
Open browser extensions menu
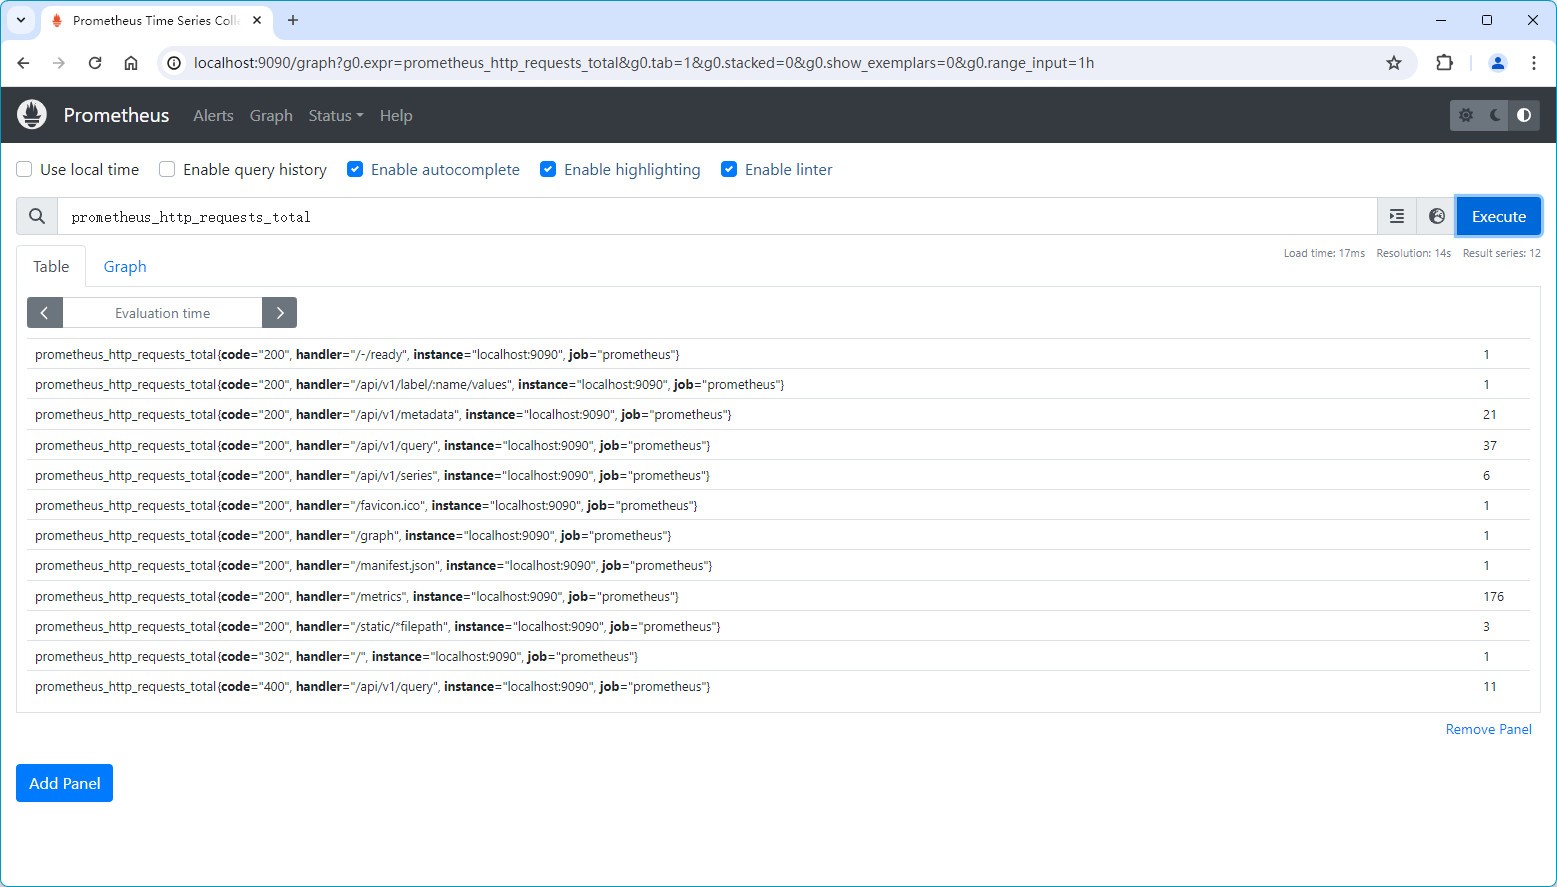point(1444,63)
